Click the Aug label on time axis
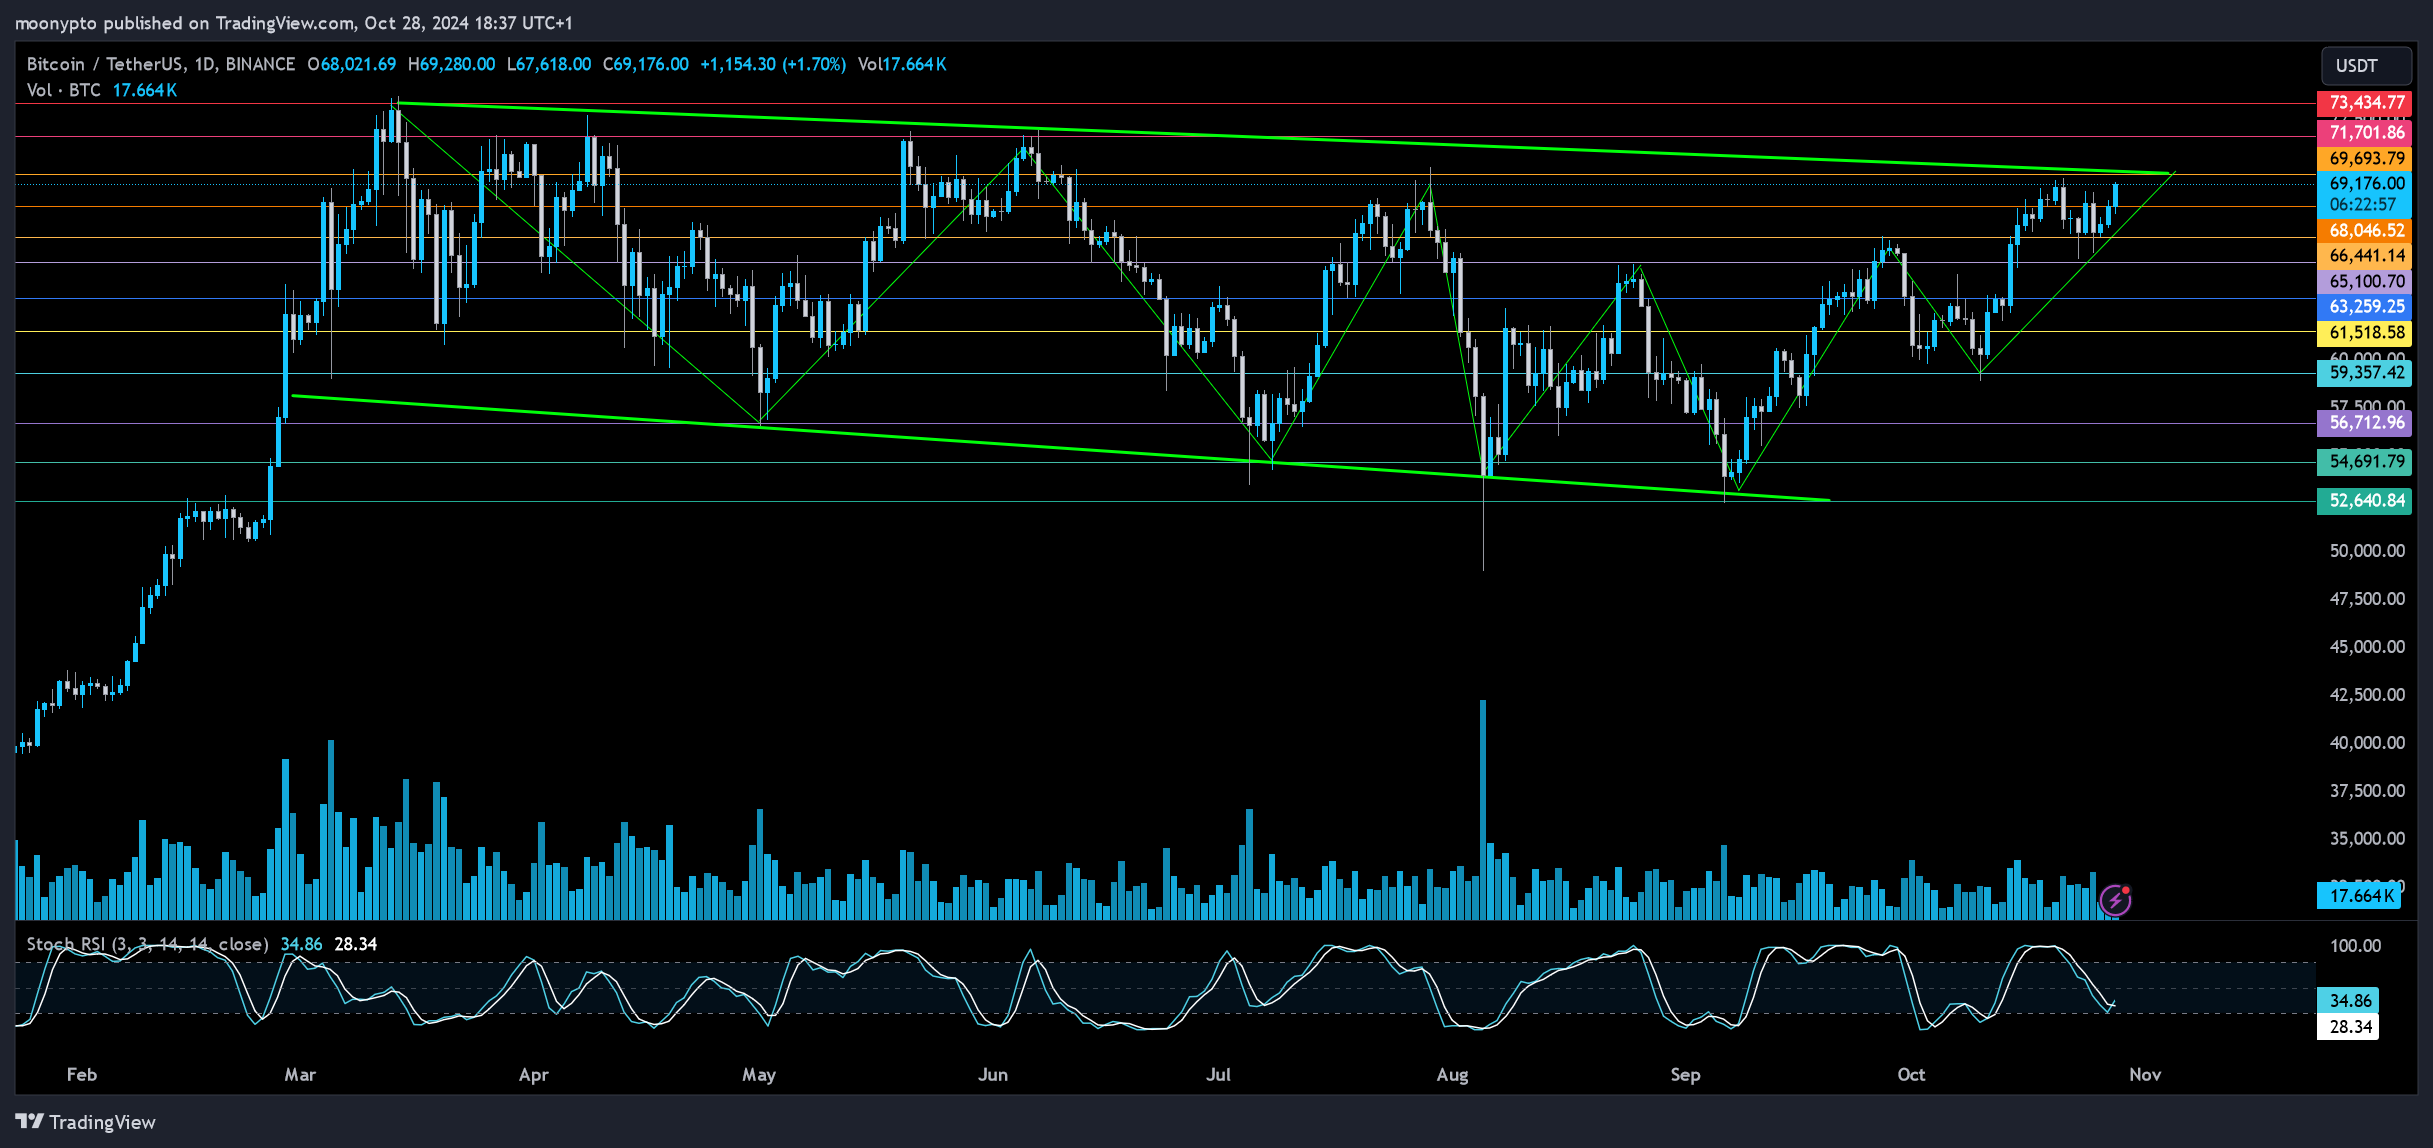 tap(1452, 1075)
